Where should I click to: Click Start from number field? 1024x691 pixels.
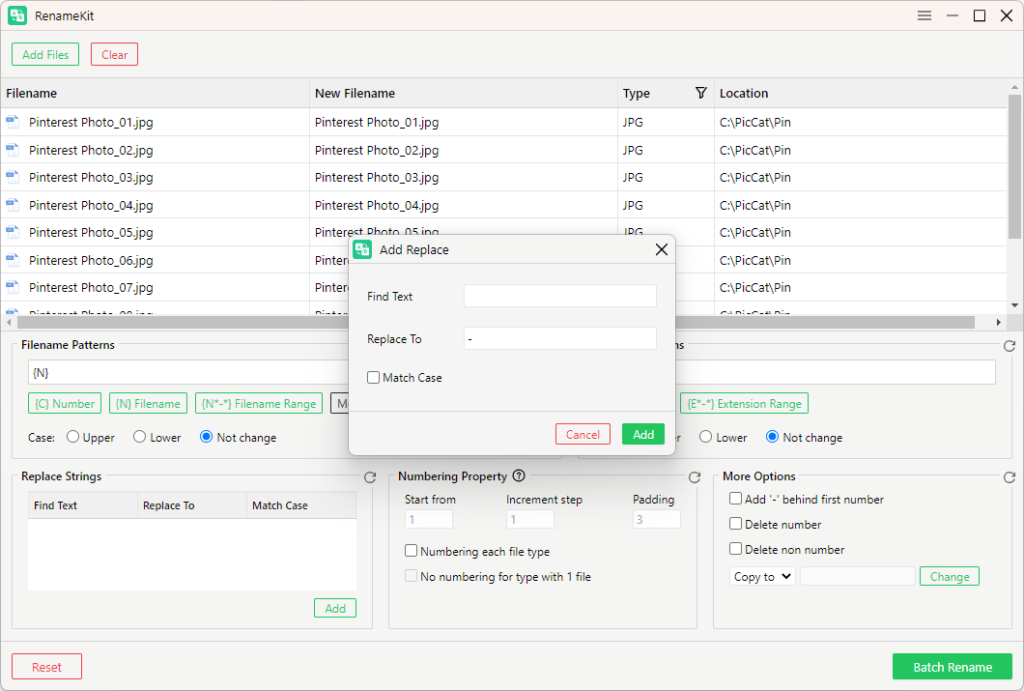[428, 519]
